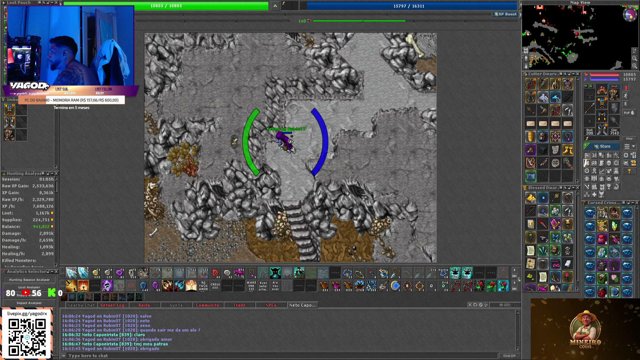This screenshot has width=640, height=360.
Task: Select the first item in the top-left panel
Action: [9, 109]
